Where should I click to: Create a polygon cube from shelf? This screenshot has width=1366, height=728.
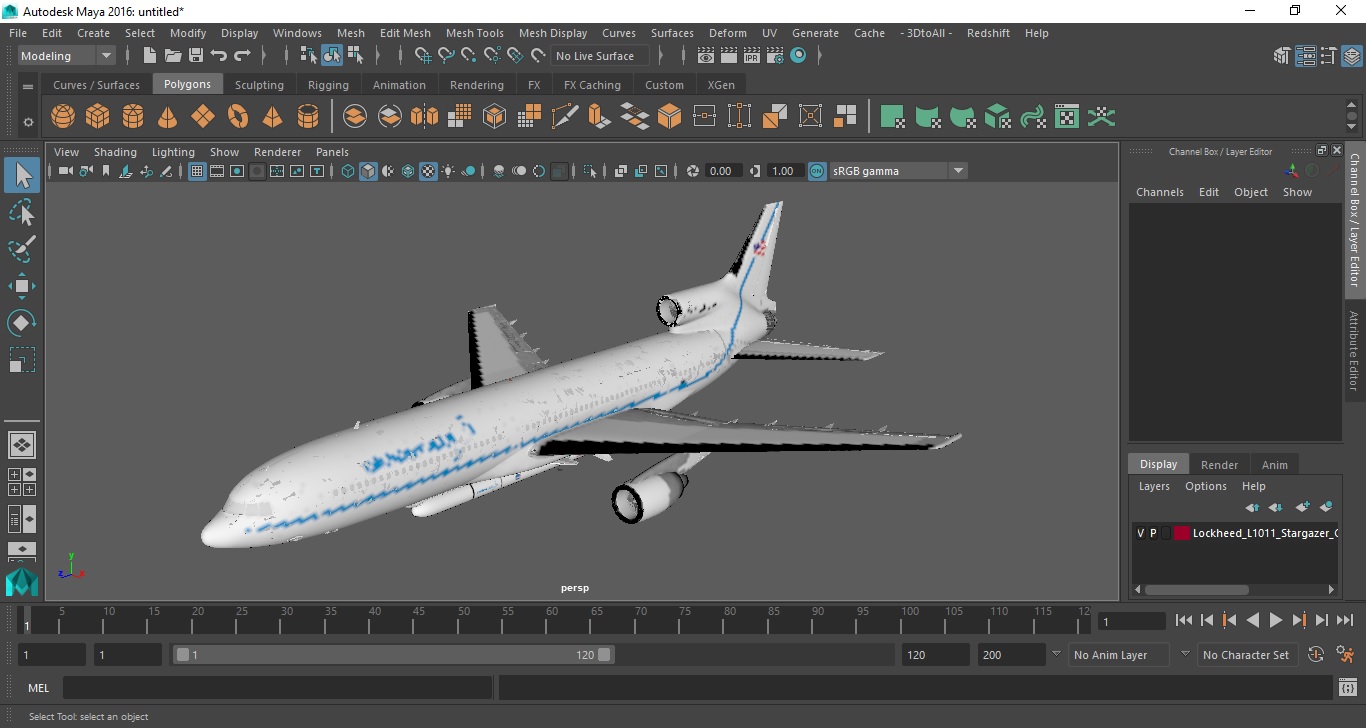pyautogui.click(x=98, y=117)
